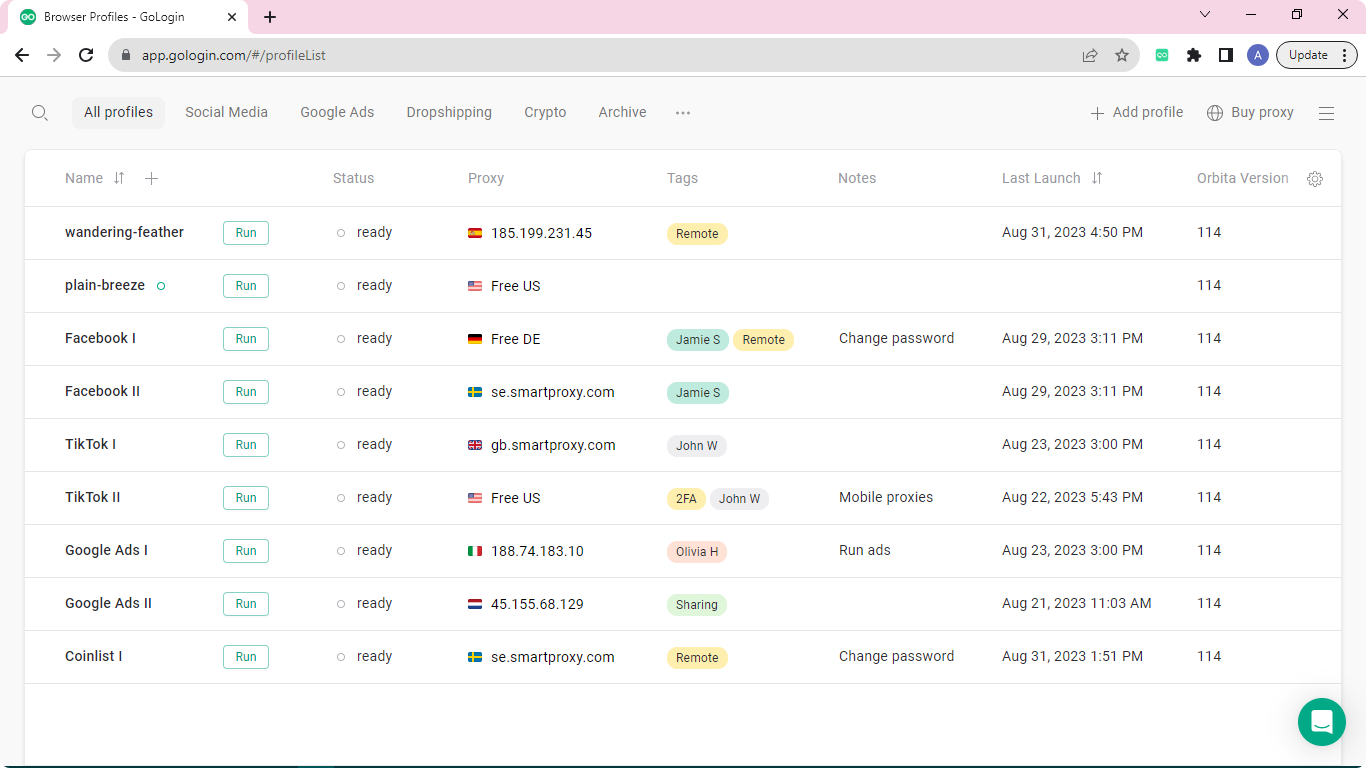
Task: Click the Buy proxy link
Action: tap(1250, 113)
